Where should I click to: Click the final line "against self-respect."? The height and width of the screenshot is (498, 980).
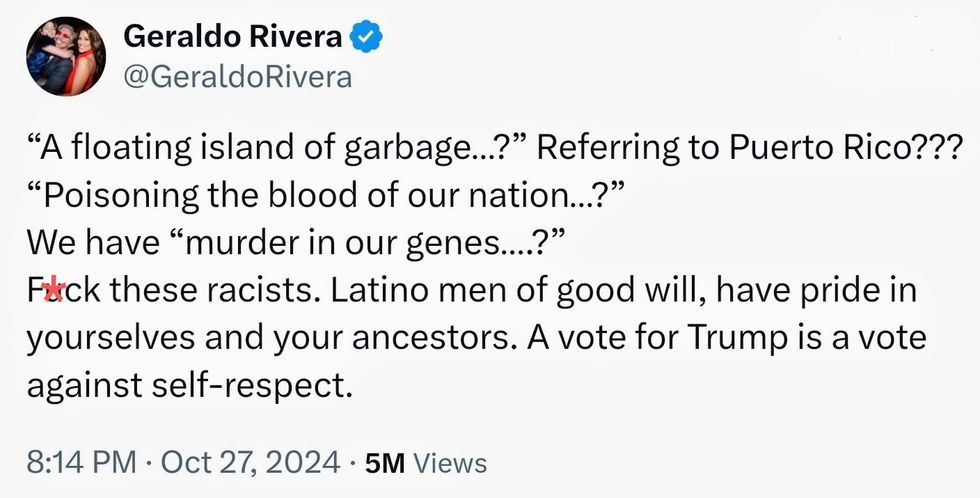pos(188,385)
